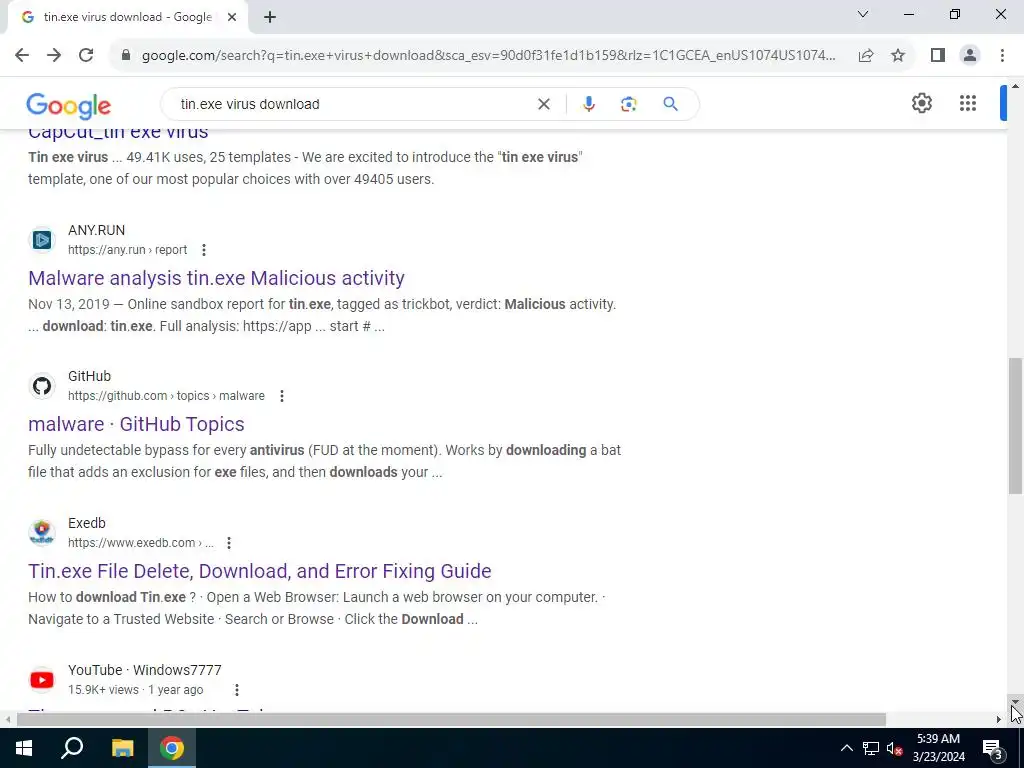Click the scrollbar down arrow
The image size is (1024, 768).
pyautogui.click(x=1015, y=701)
